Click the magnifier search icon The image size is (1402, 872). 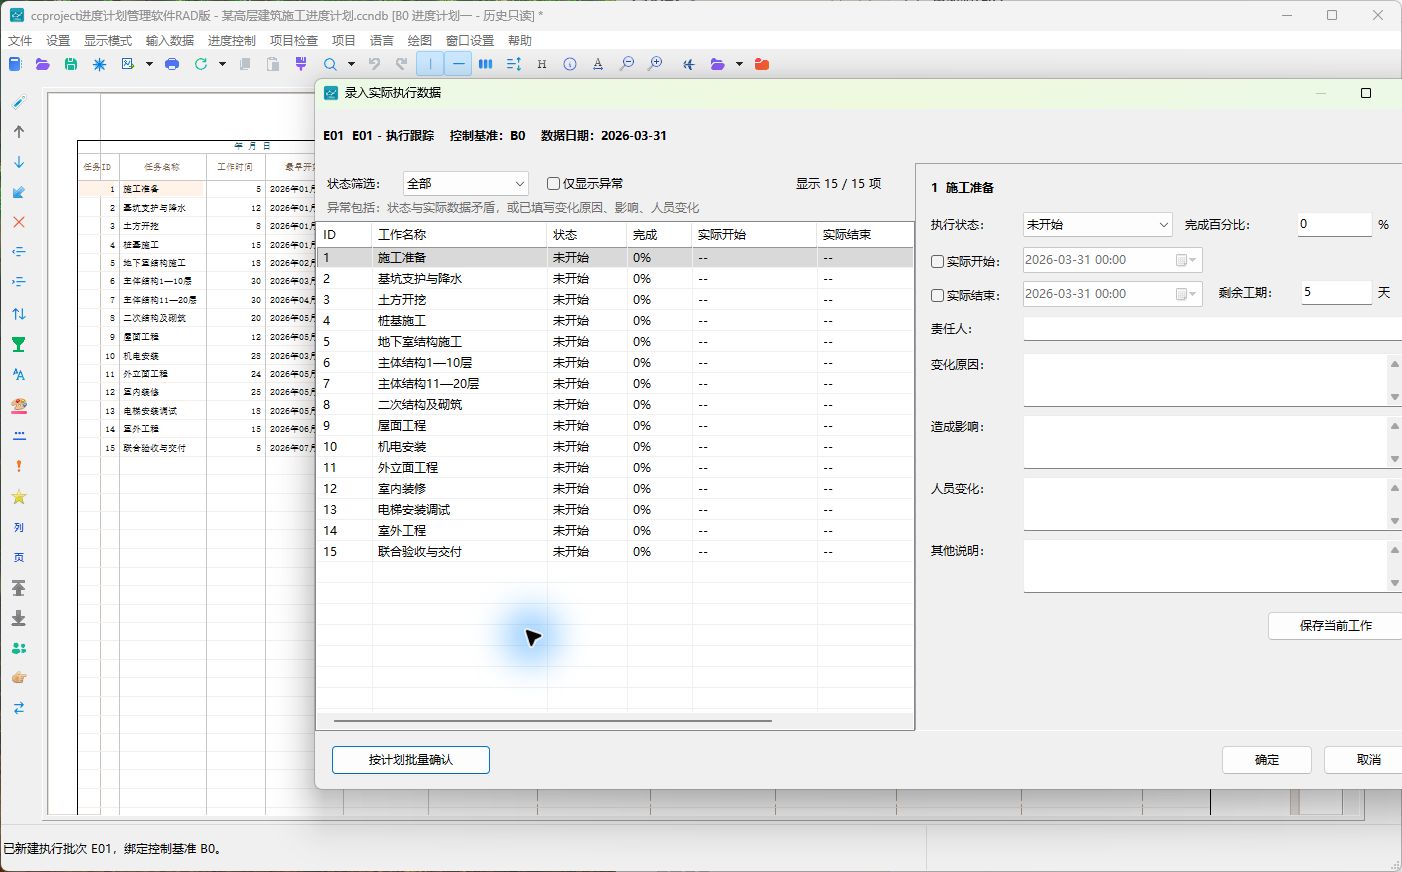coord(330,64)
